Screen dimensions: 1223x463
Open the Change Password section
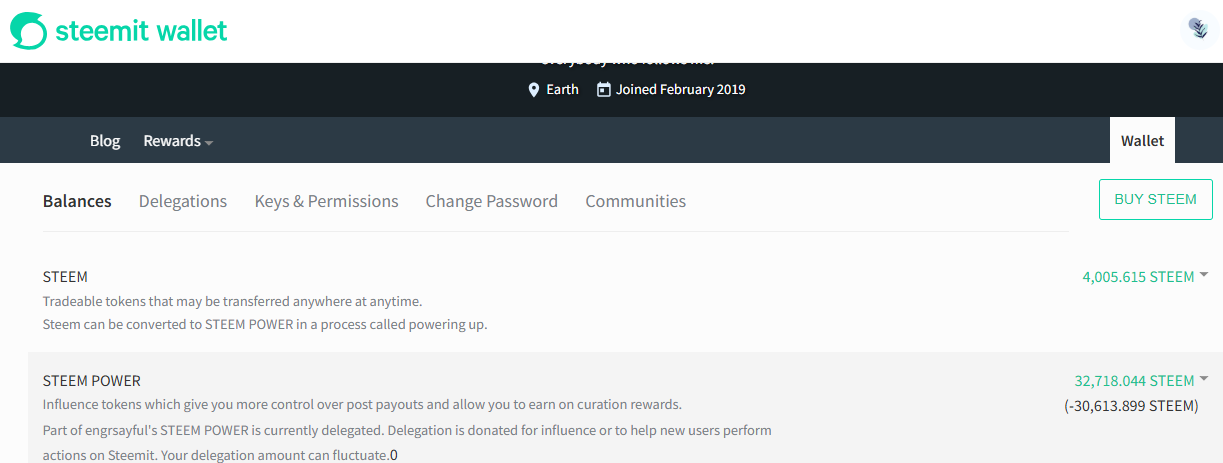(491, 201)
